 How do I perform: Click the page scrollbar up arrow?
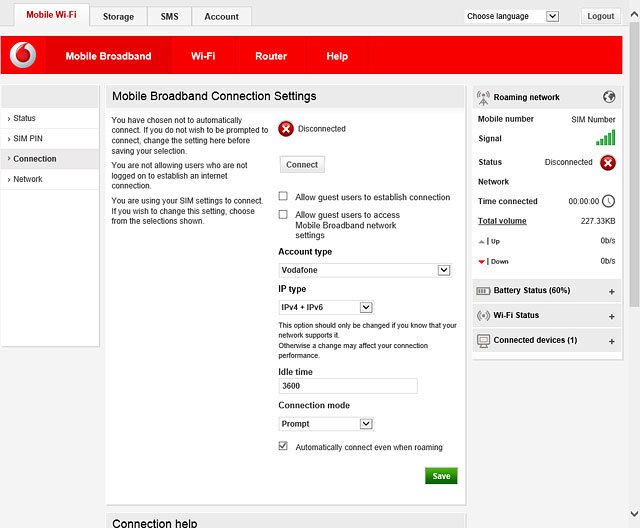pos(634,15)
